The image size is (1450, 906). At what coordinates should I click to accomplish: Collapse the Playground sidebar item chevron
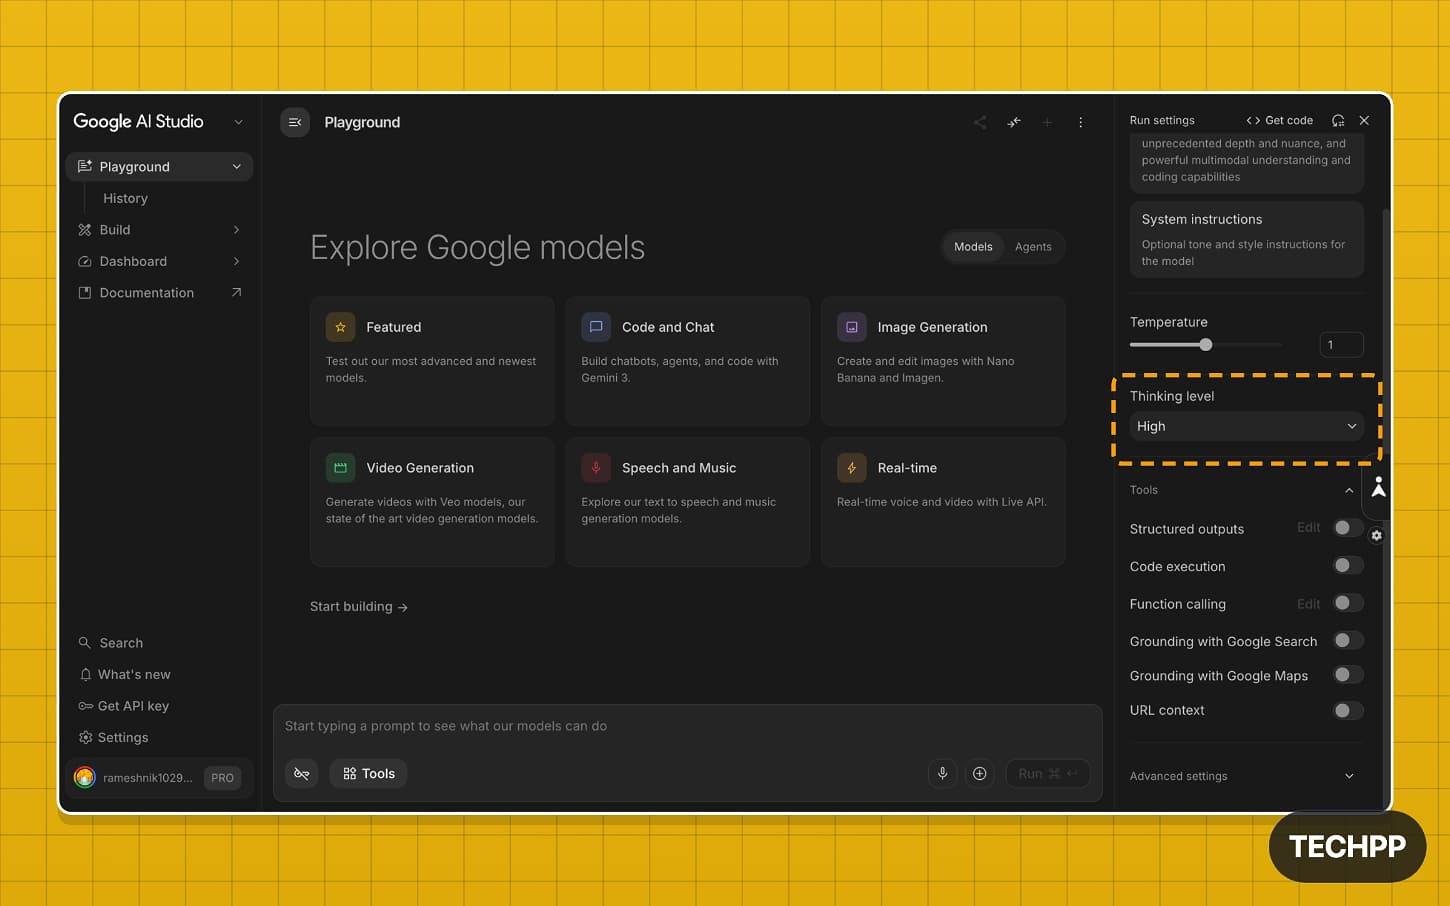click(237, 167)
